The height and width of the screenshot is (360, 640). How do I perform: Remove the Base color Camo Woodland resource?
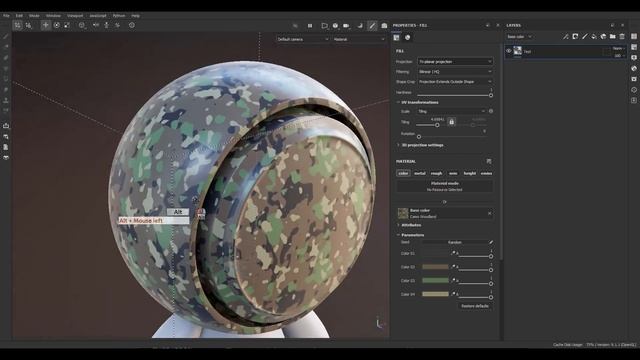489,213
